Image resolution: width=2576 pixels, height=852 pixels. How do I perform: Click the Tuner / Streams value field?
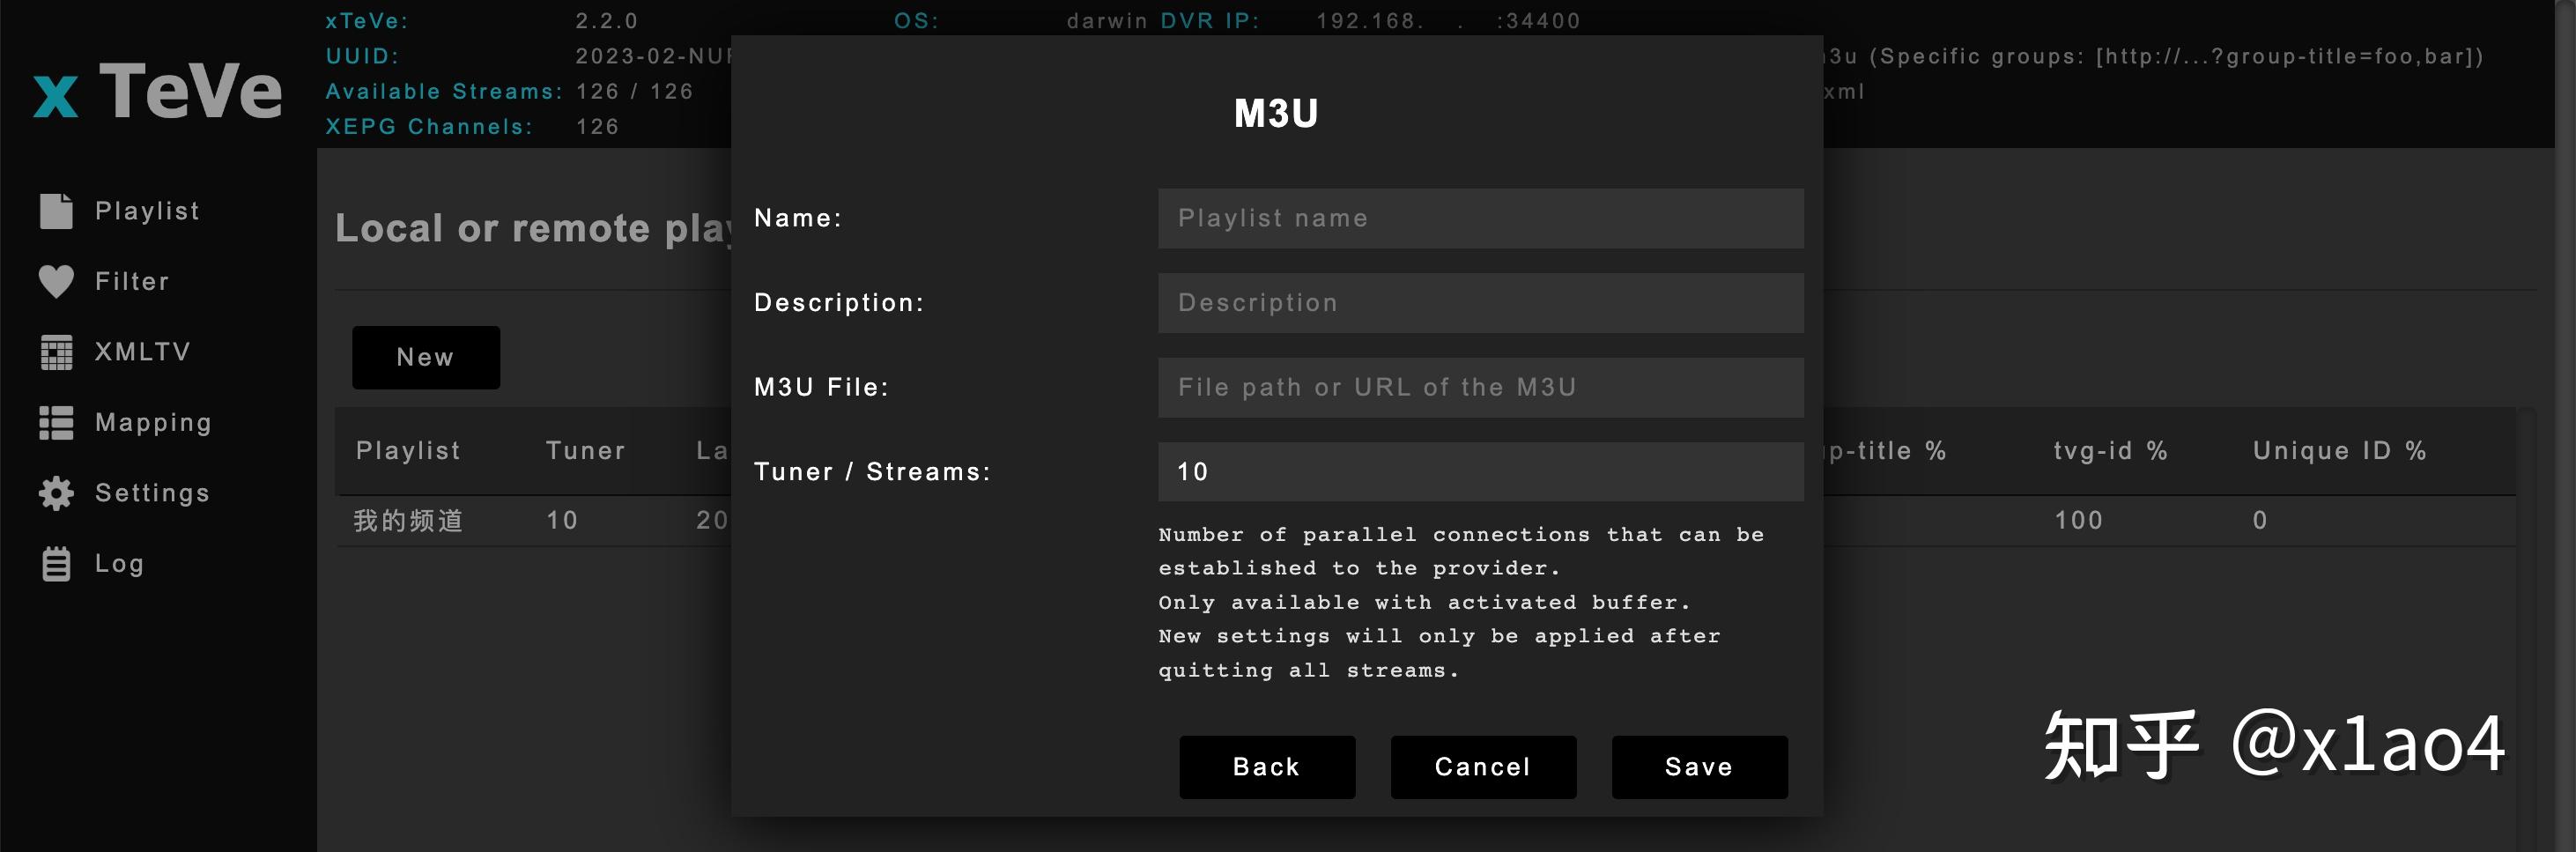(x=1480, y=472)
